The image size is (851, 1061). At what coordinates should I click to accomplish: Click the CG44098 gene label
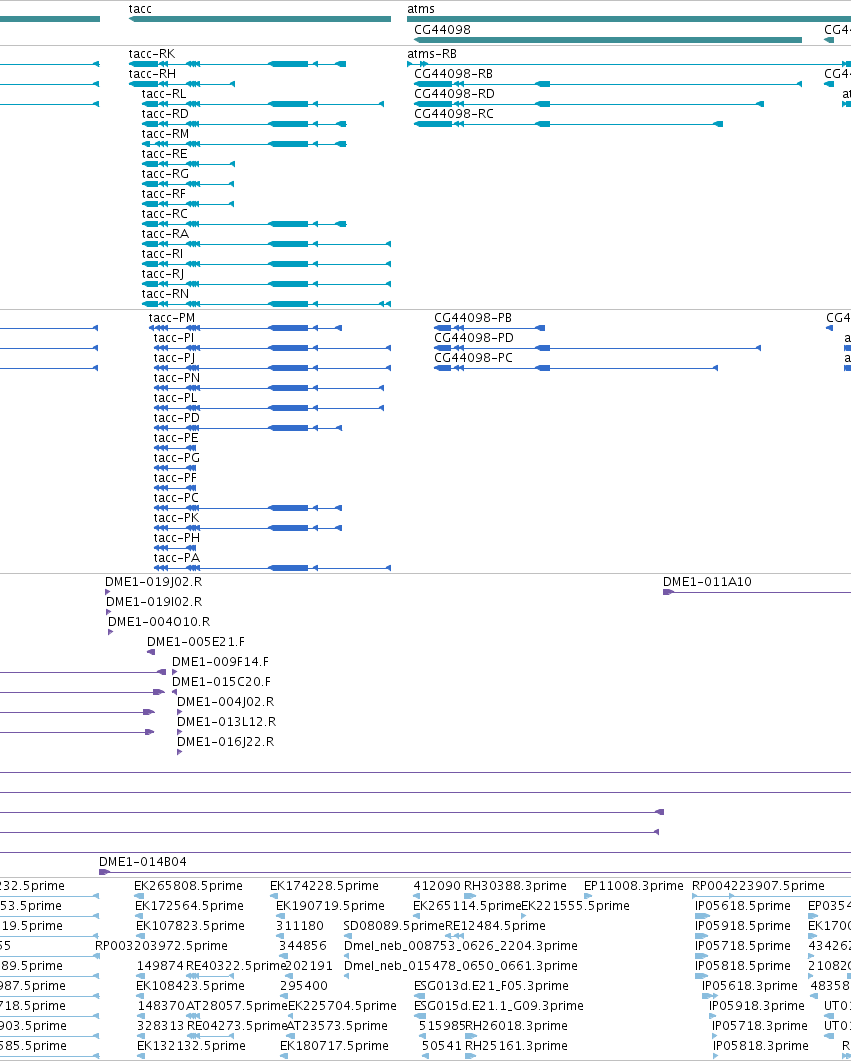442,29
